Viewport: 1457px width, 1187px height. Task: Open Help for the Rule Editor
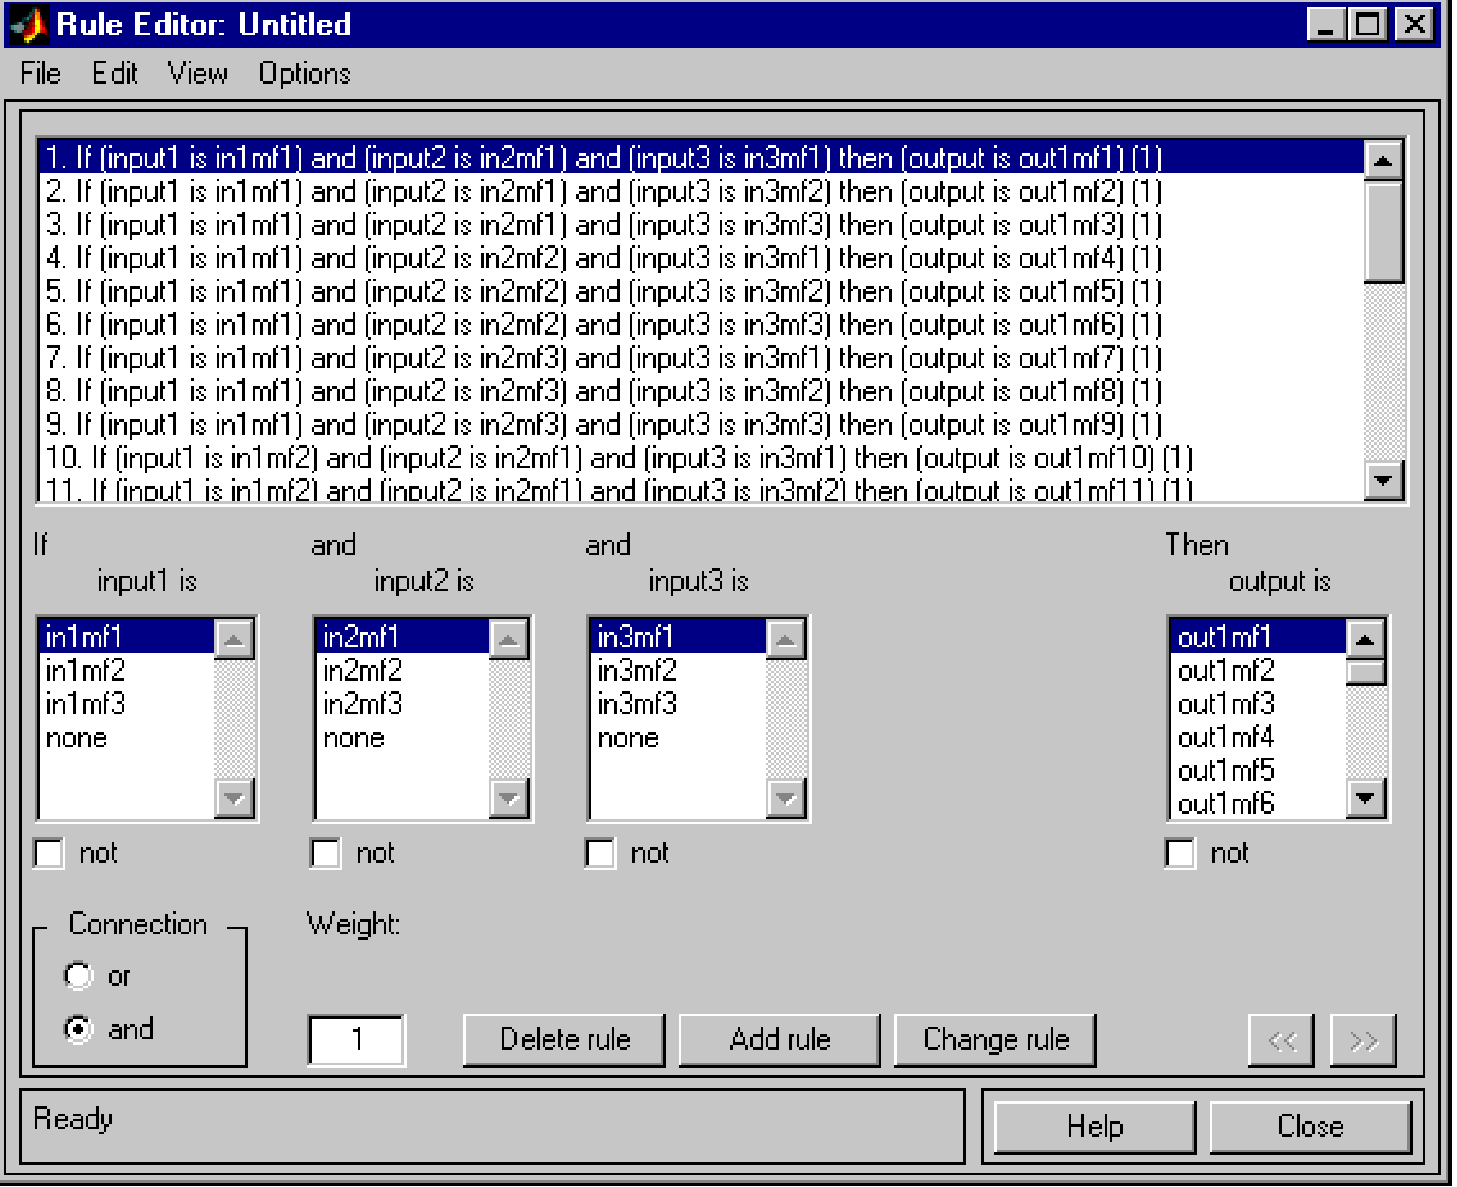click(1095, 1127)
